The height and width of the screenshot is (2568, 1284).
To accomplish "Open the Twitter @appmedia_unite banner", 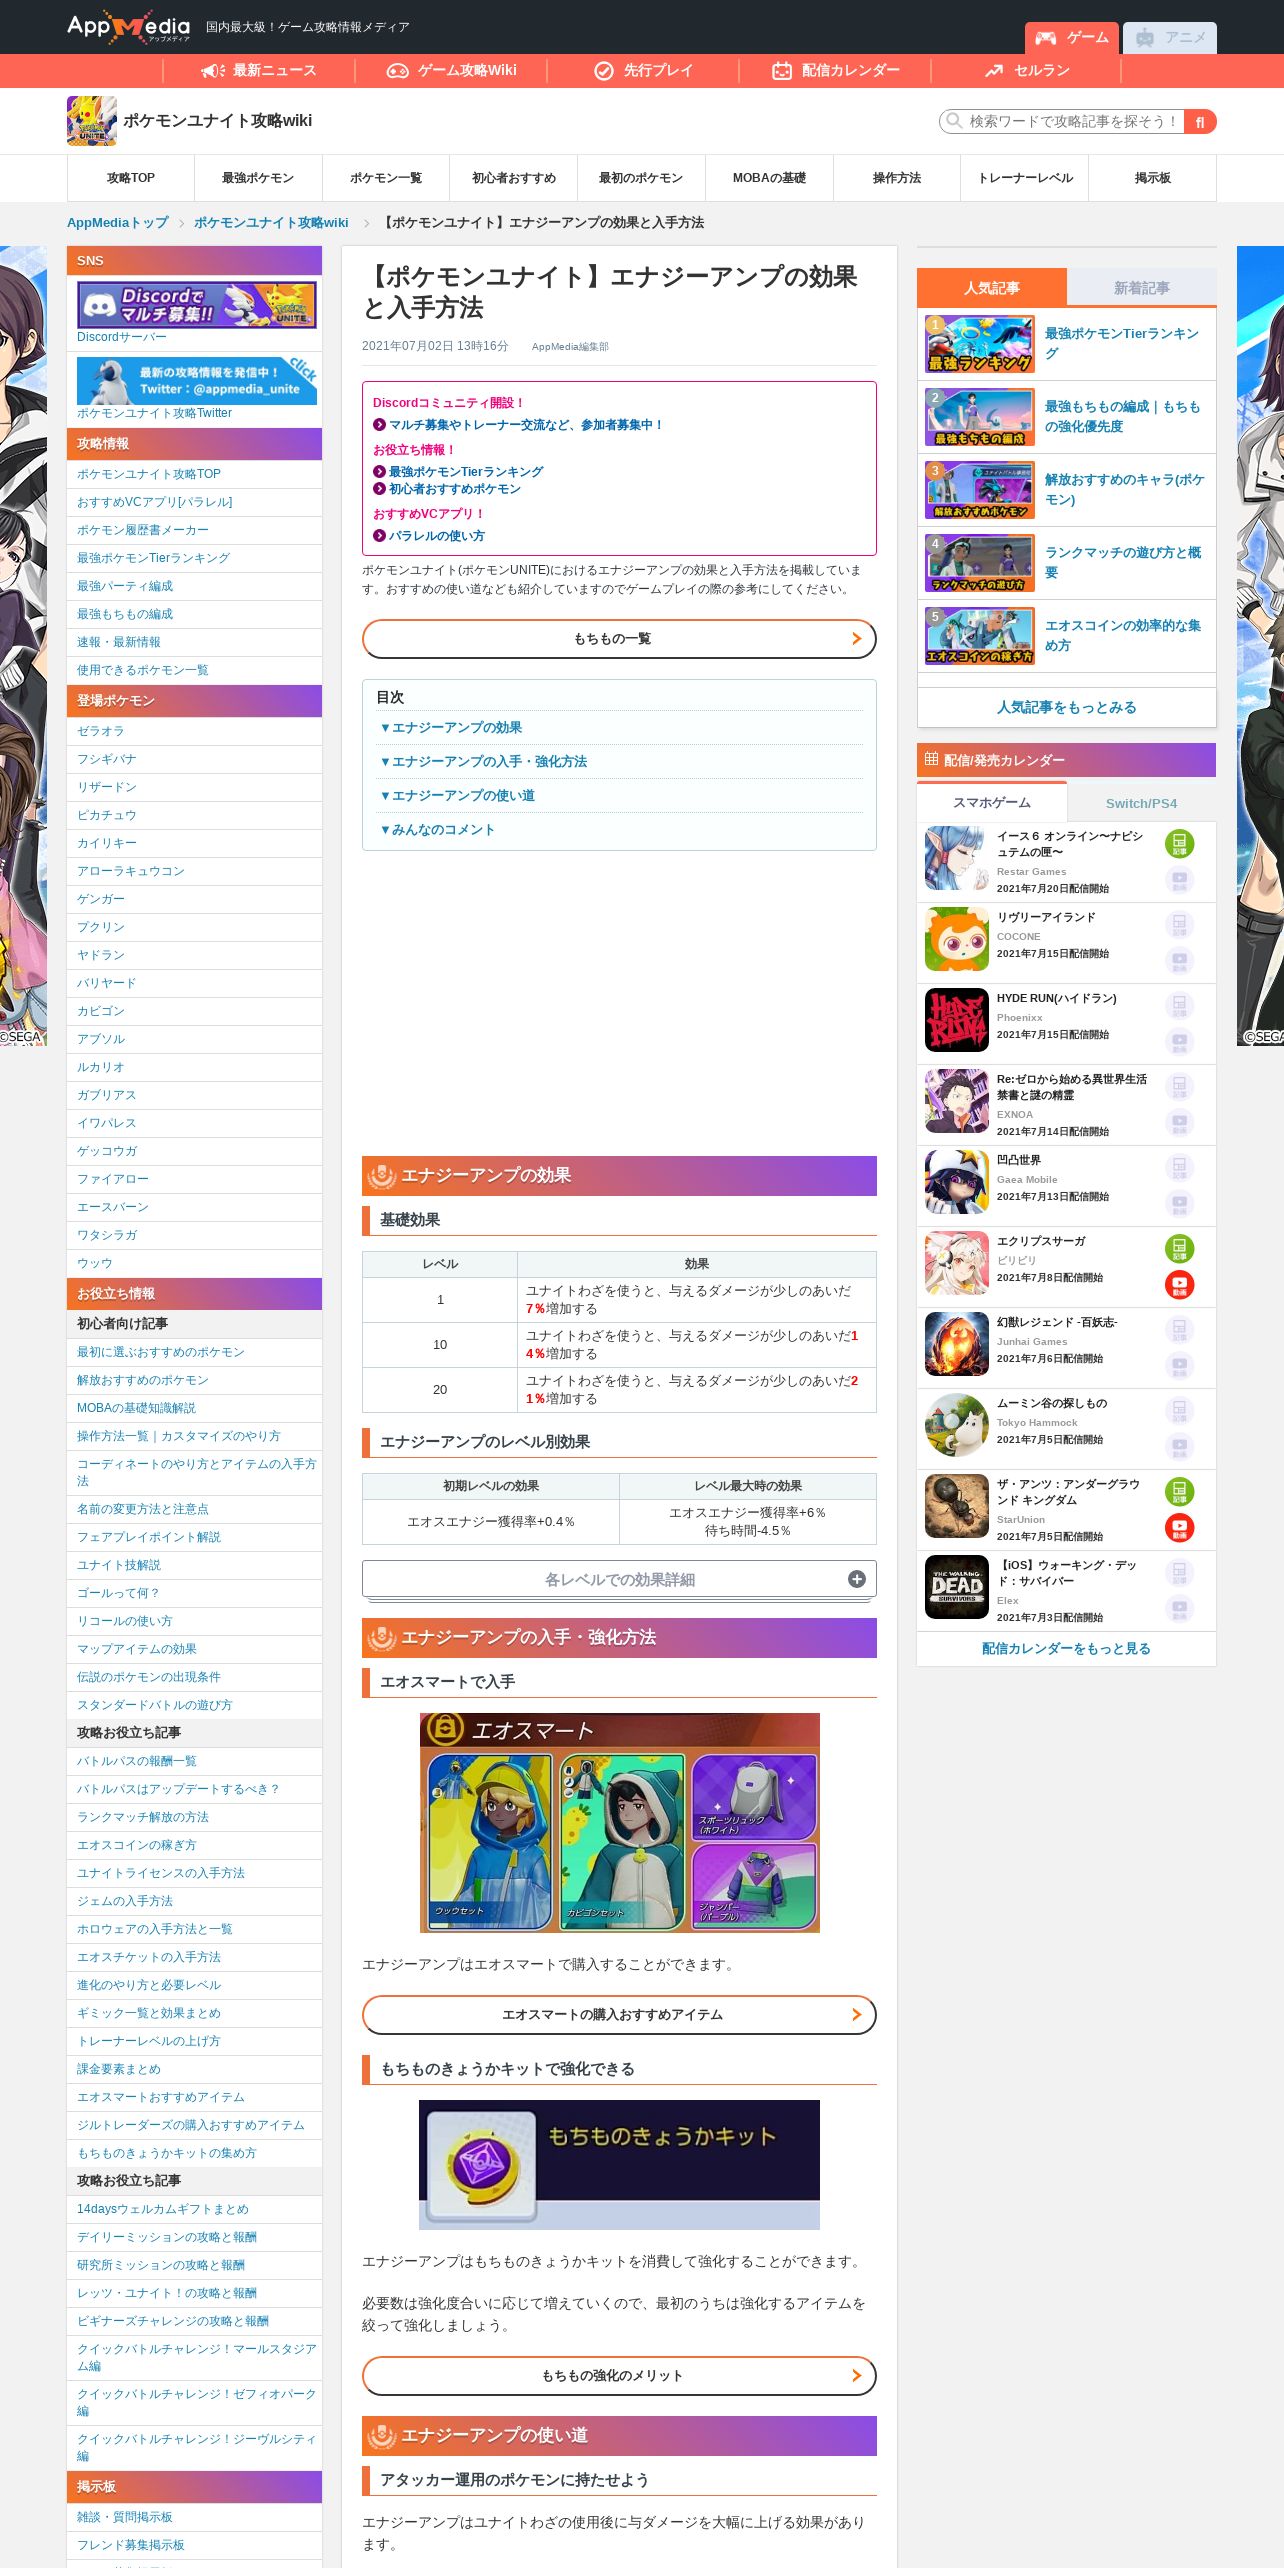I will tap(197, 380).
